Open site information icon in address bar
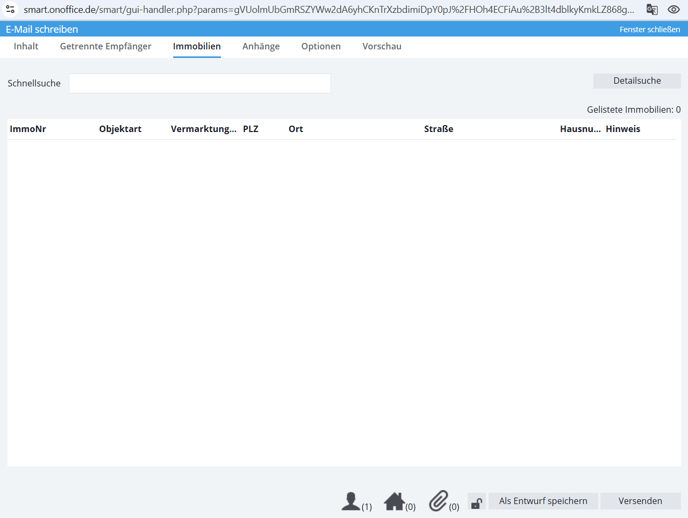Image resolution: width=688 pixels, height=518 pixels. click(x=10, y=9)
